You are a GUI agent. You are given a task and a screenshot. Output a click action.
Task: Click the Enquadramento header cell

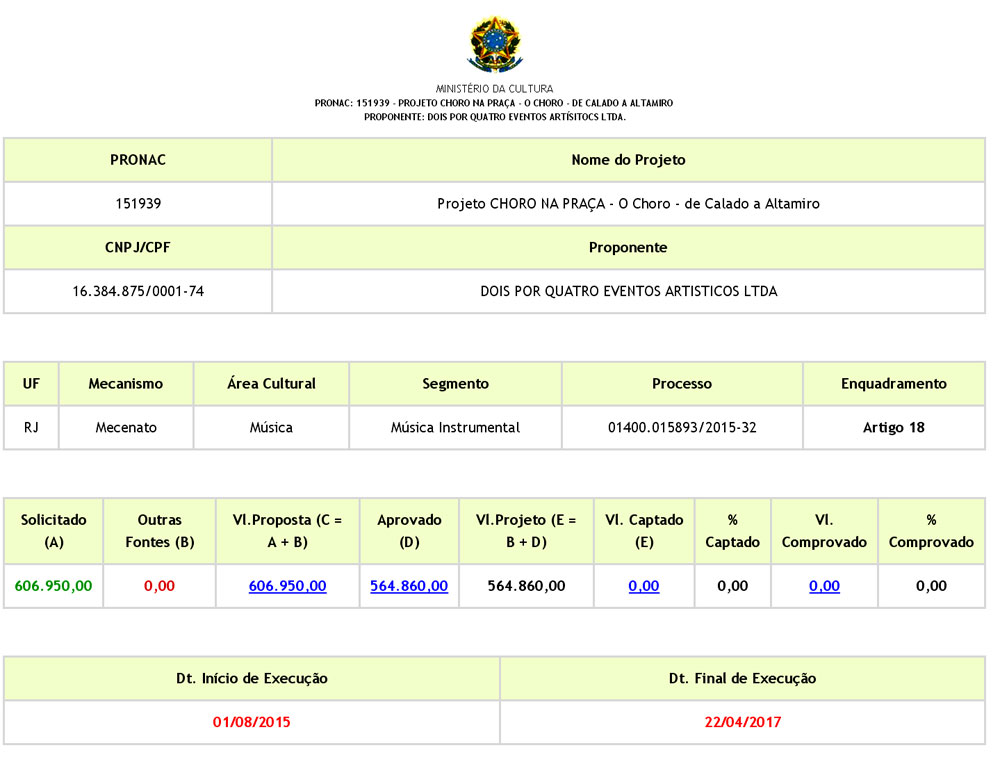pyautogui.click(x=893, y=384)
